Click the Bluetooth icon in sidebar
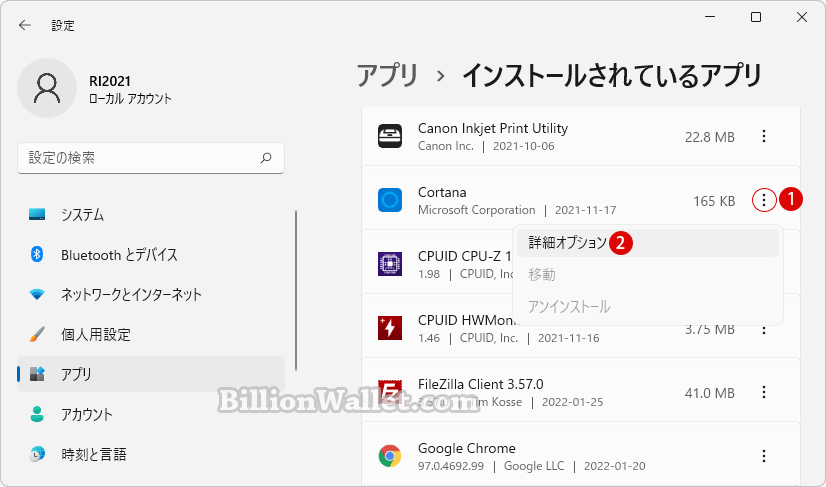The width and height of the screenshot is (826, 487). pyautogui.click(x=37, y=255)
